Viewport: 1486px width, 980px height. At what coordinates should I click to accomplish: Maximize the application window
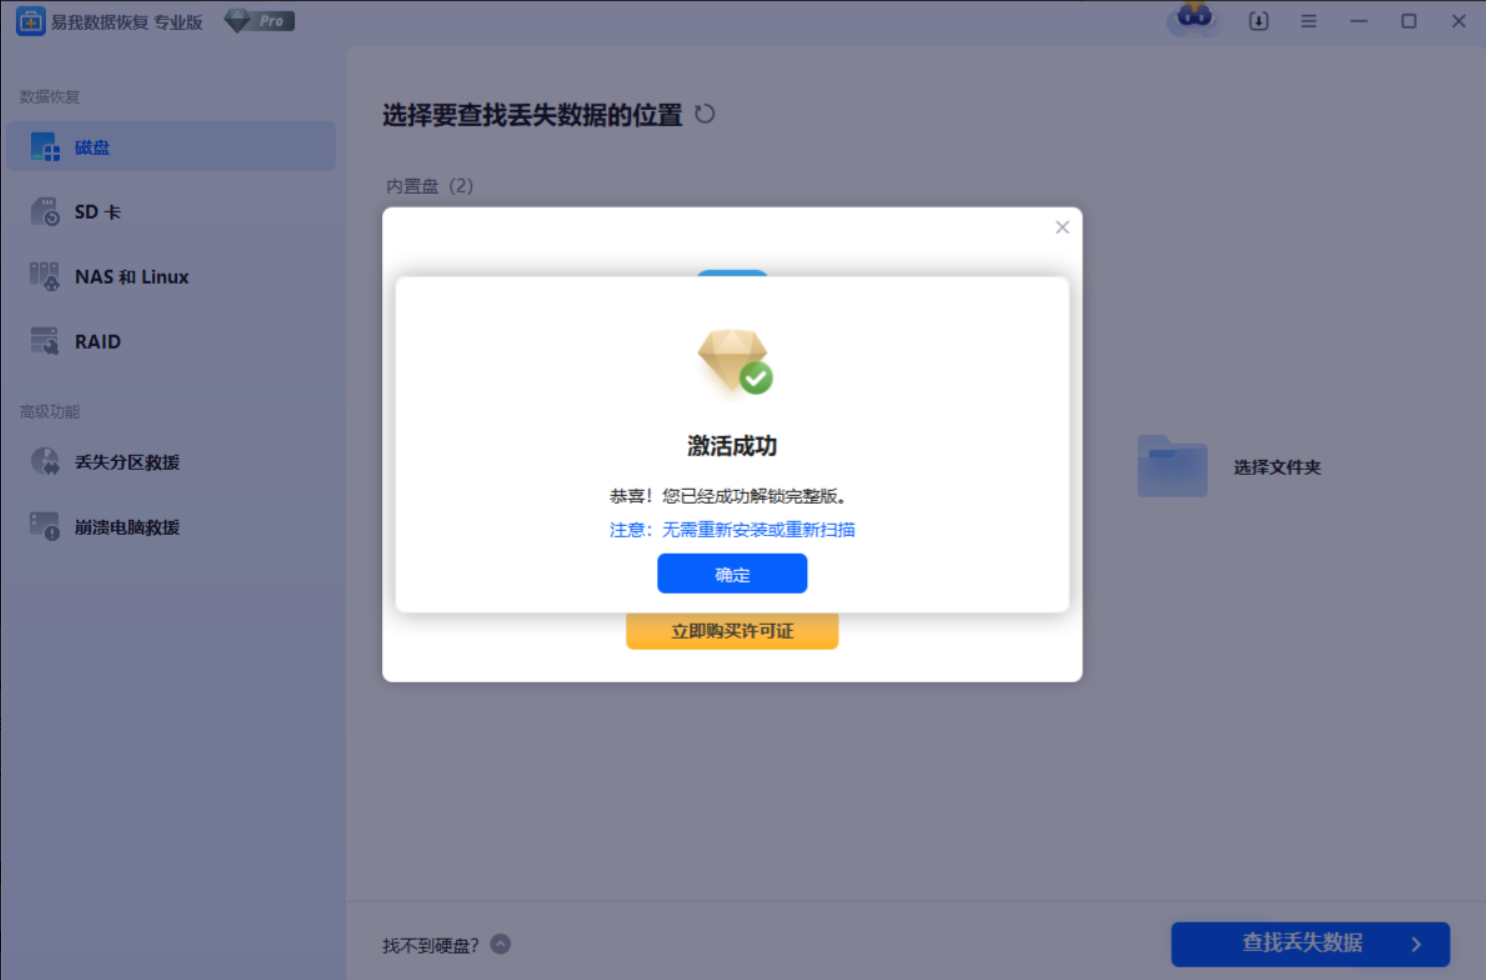pos(1409,21)
